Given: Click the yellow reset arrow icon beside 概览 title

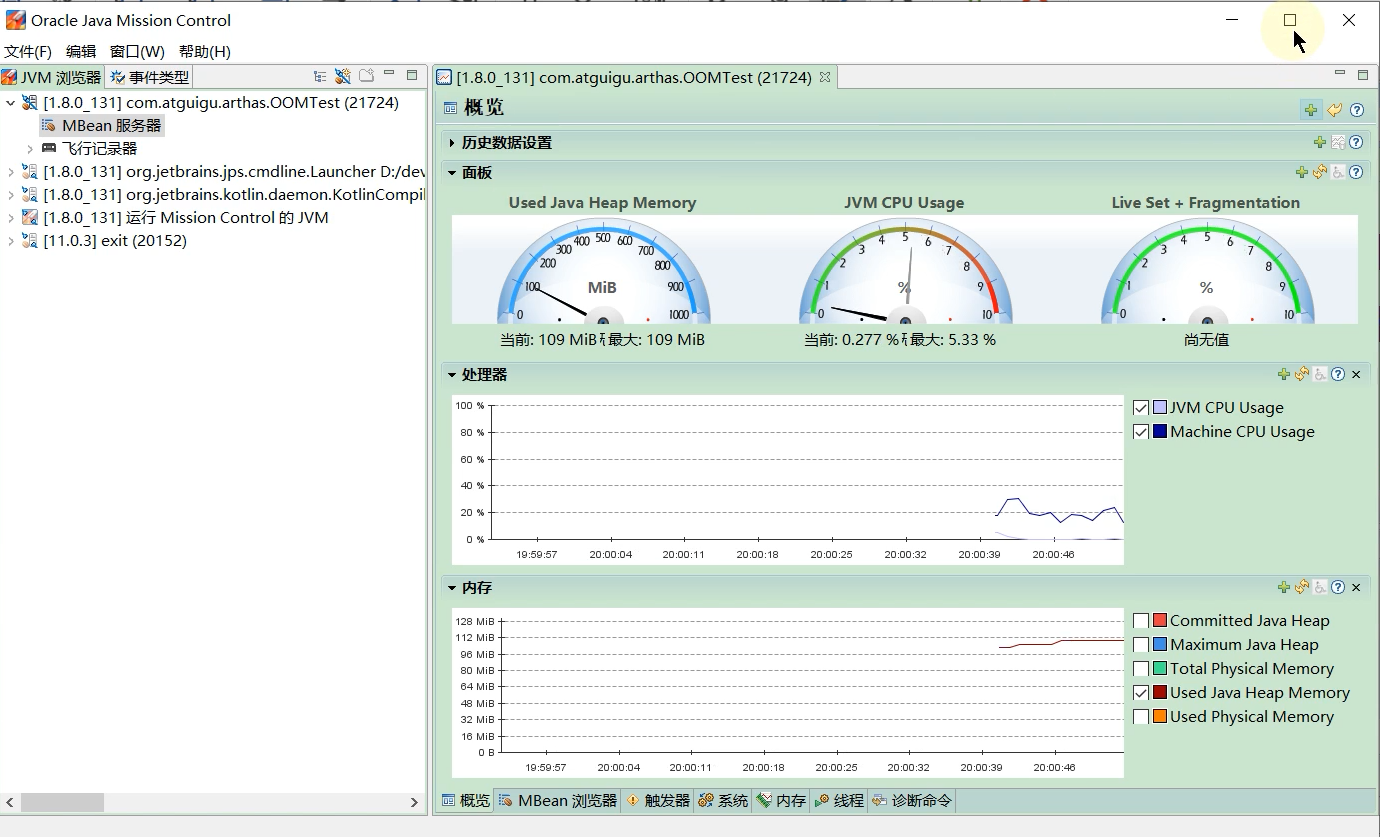Looking at the screenshot, I should pos(1335,110).
